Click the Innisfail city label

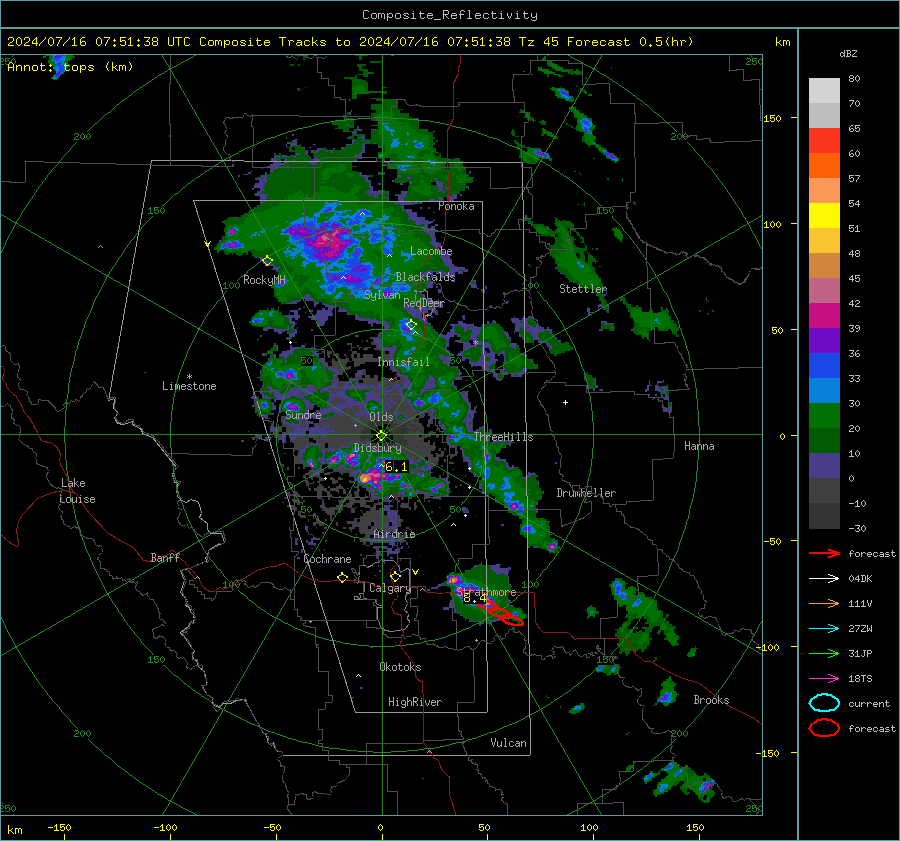[404, 362]
